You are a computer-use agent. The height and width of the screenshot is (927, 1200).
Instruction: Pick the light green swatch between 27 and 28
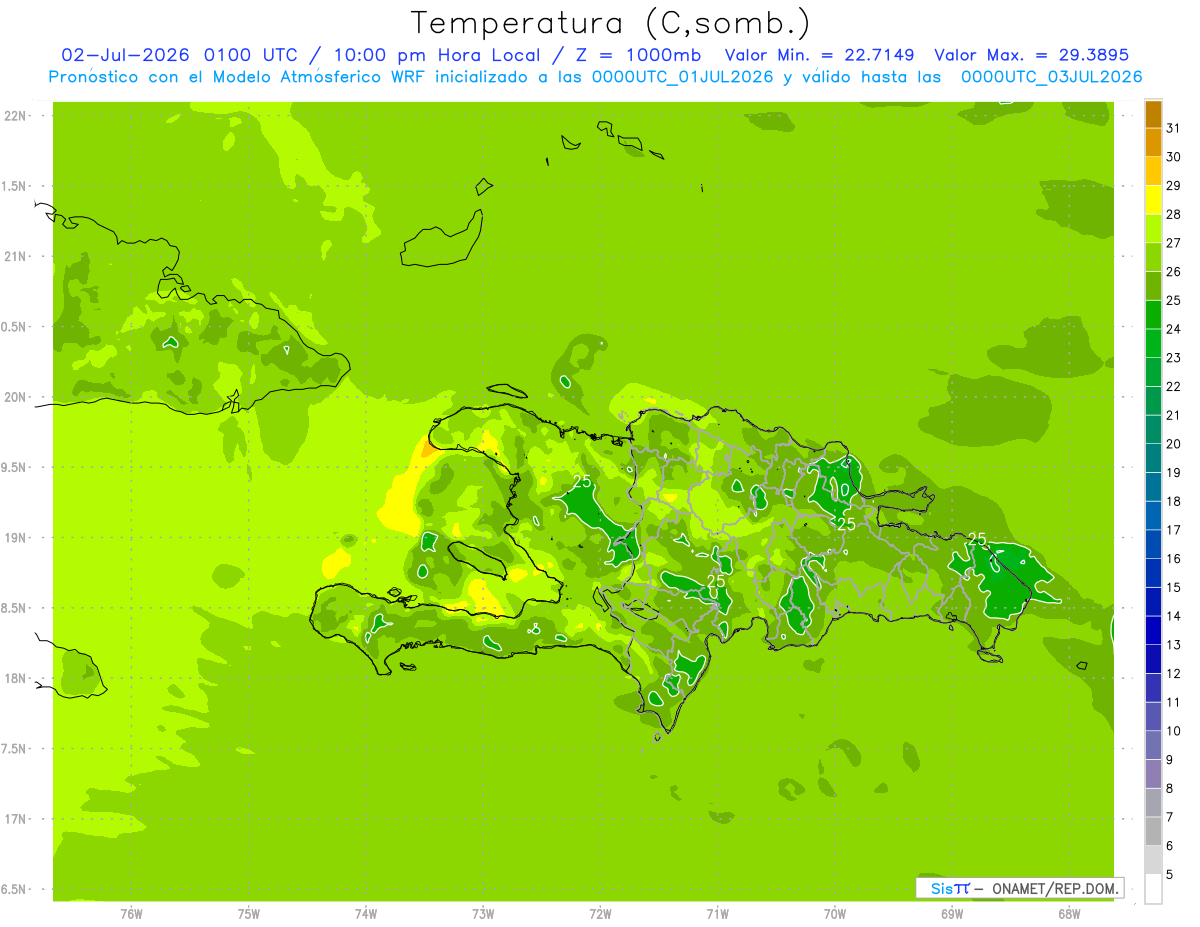[1153, 229]
